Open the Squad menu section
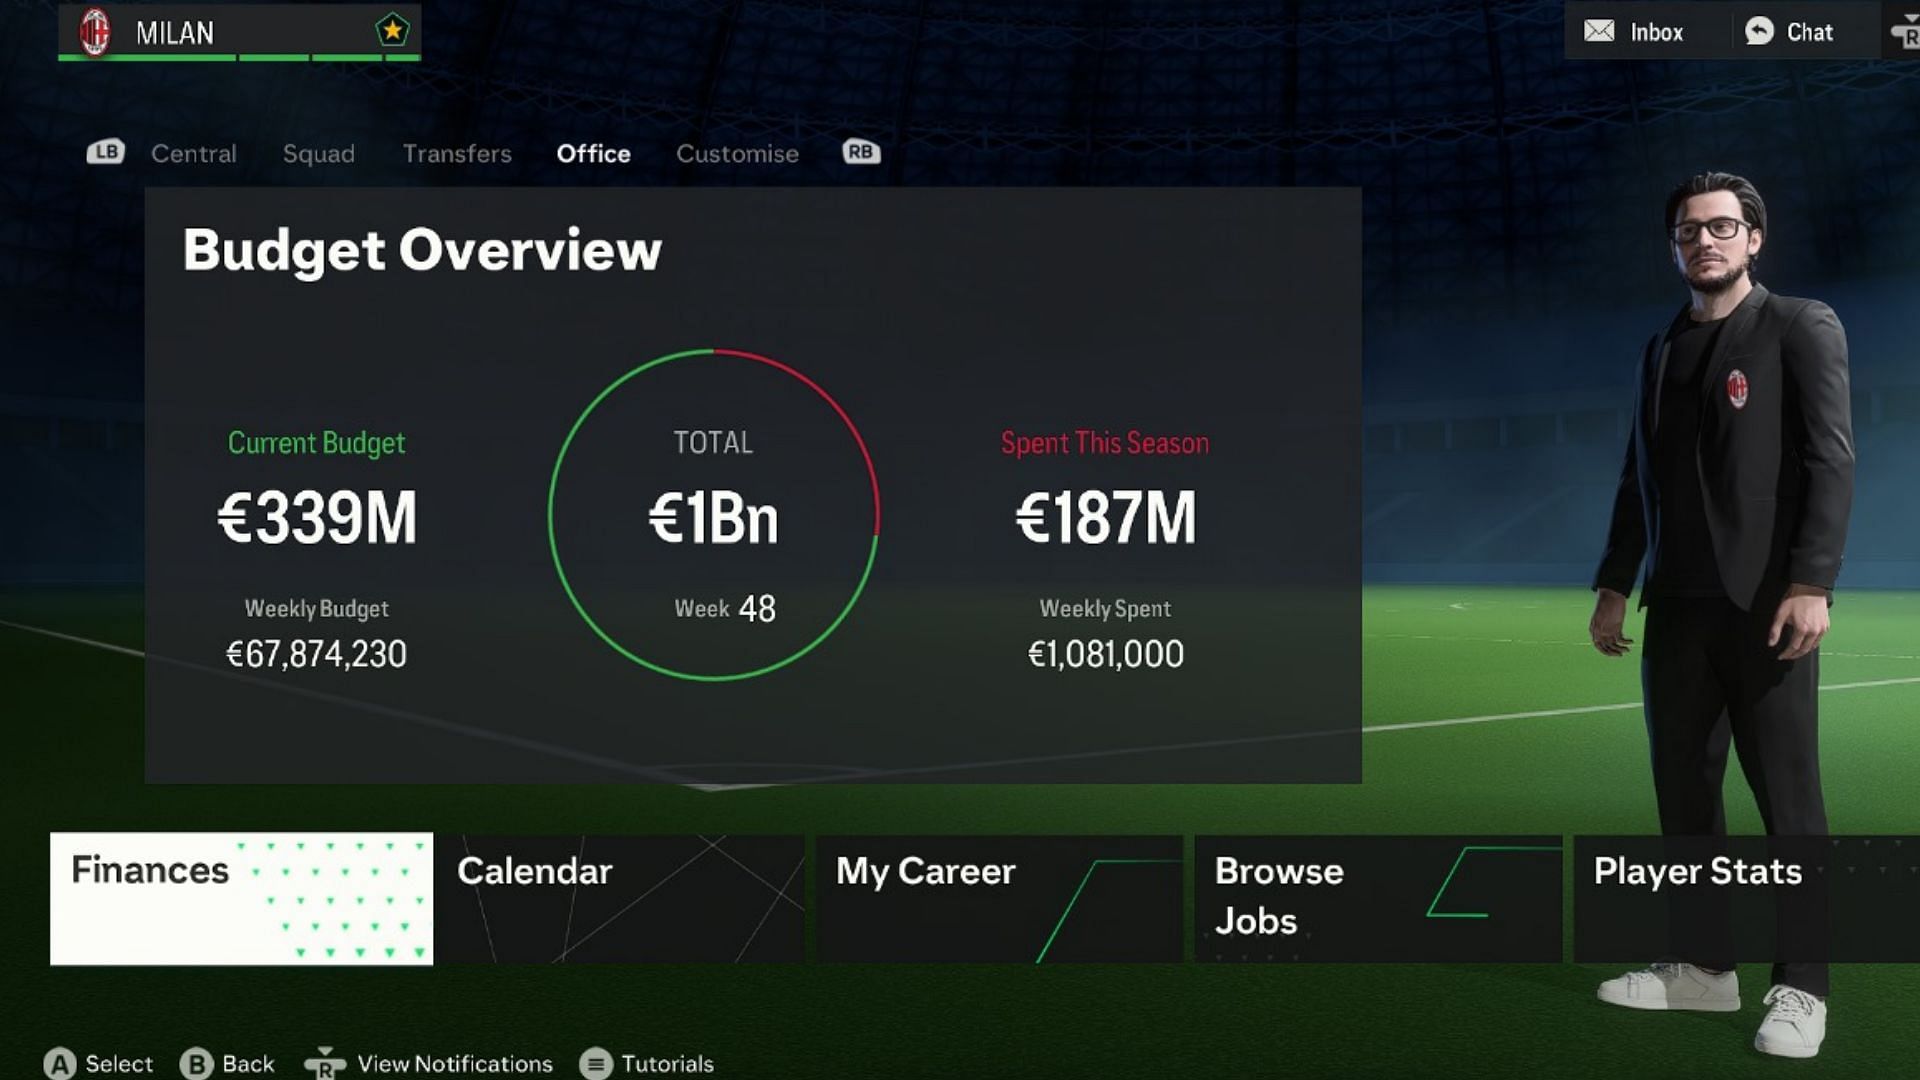 [318, 153]
